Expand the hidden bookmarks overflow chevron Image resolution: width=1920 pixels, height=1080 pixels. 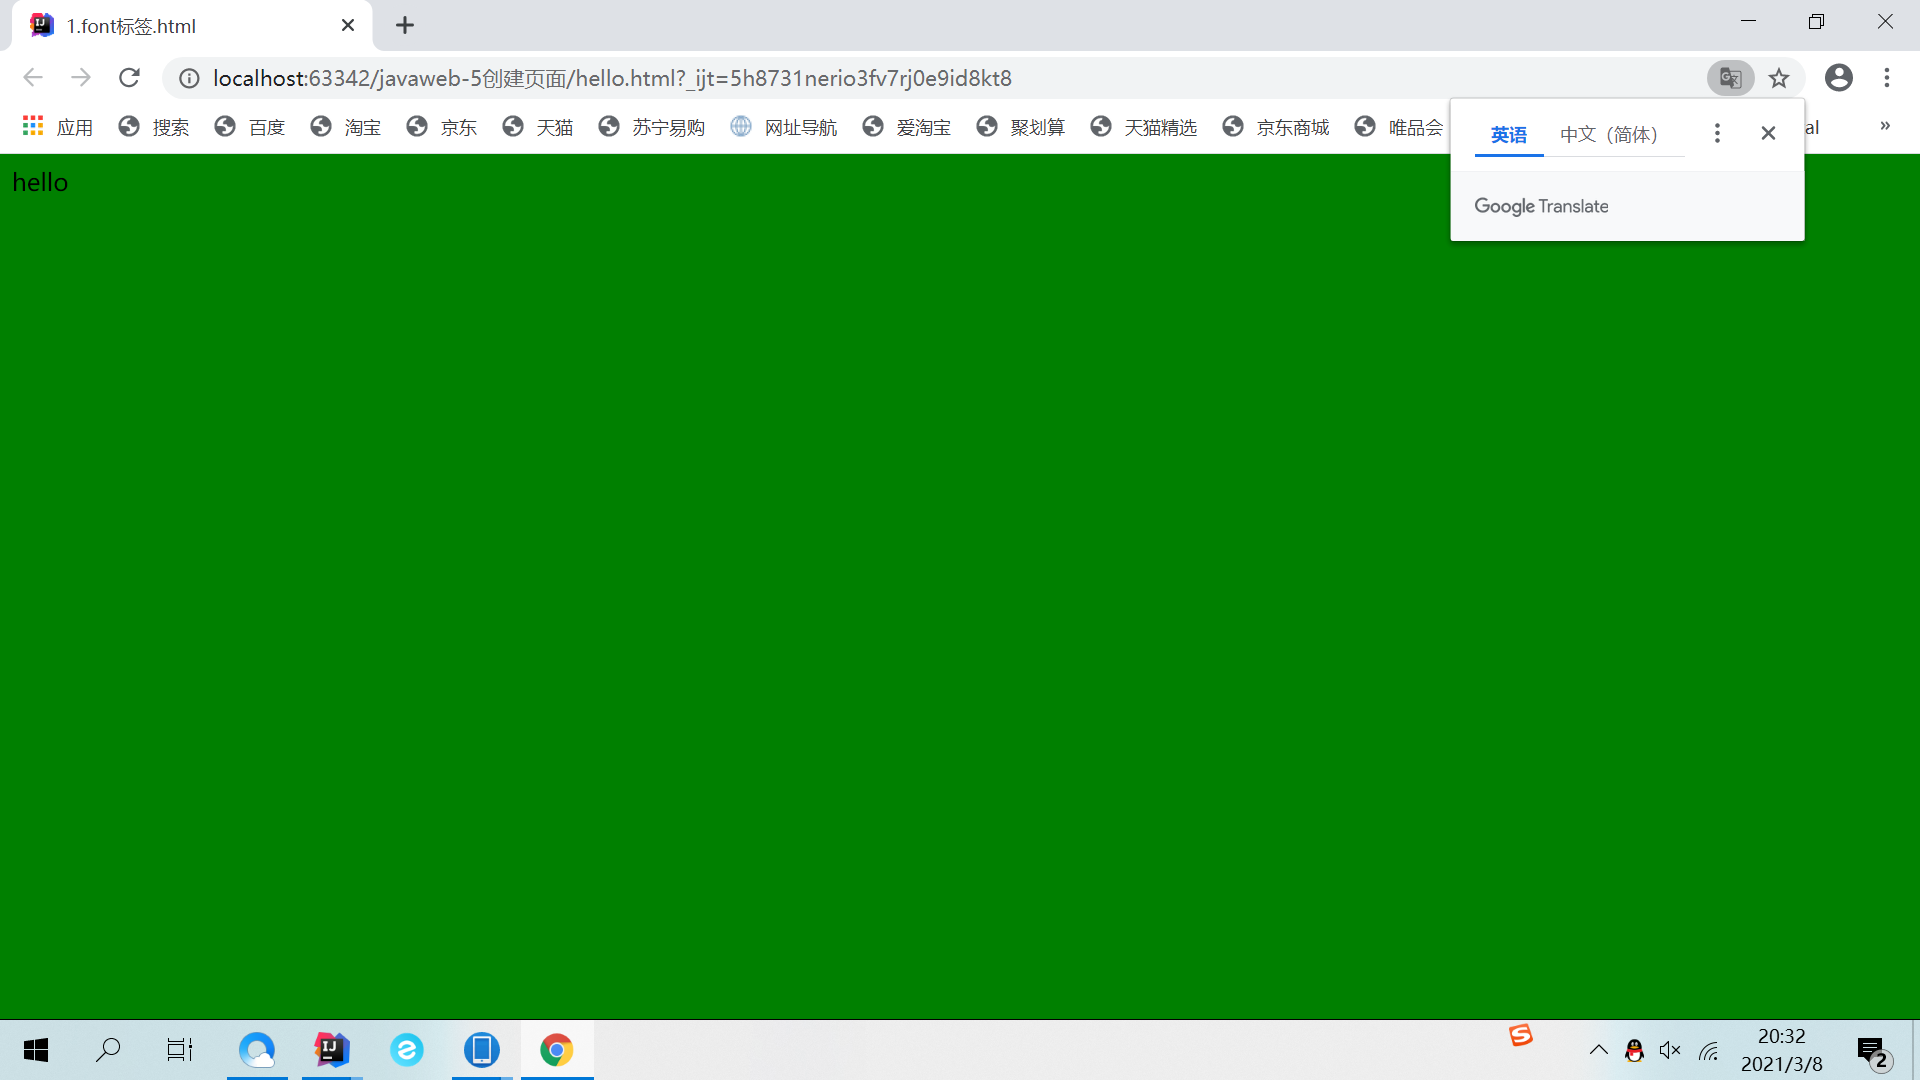click(x=1885, y=126)
